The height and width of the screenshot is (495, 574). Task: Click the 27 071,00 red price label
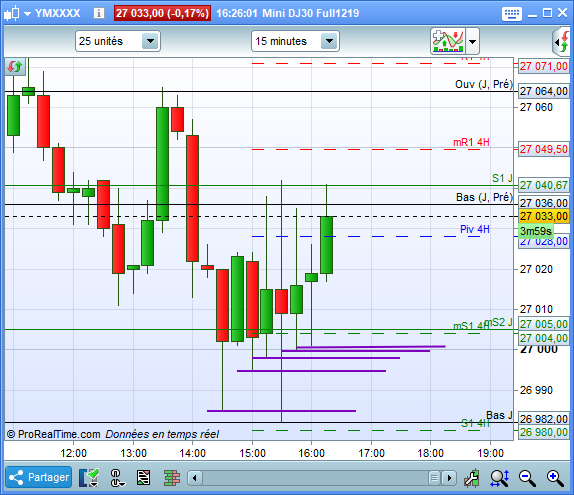[x=544, y=66]
